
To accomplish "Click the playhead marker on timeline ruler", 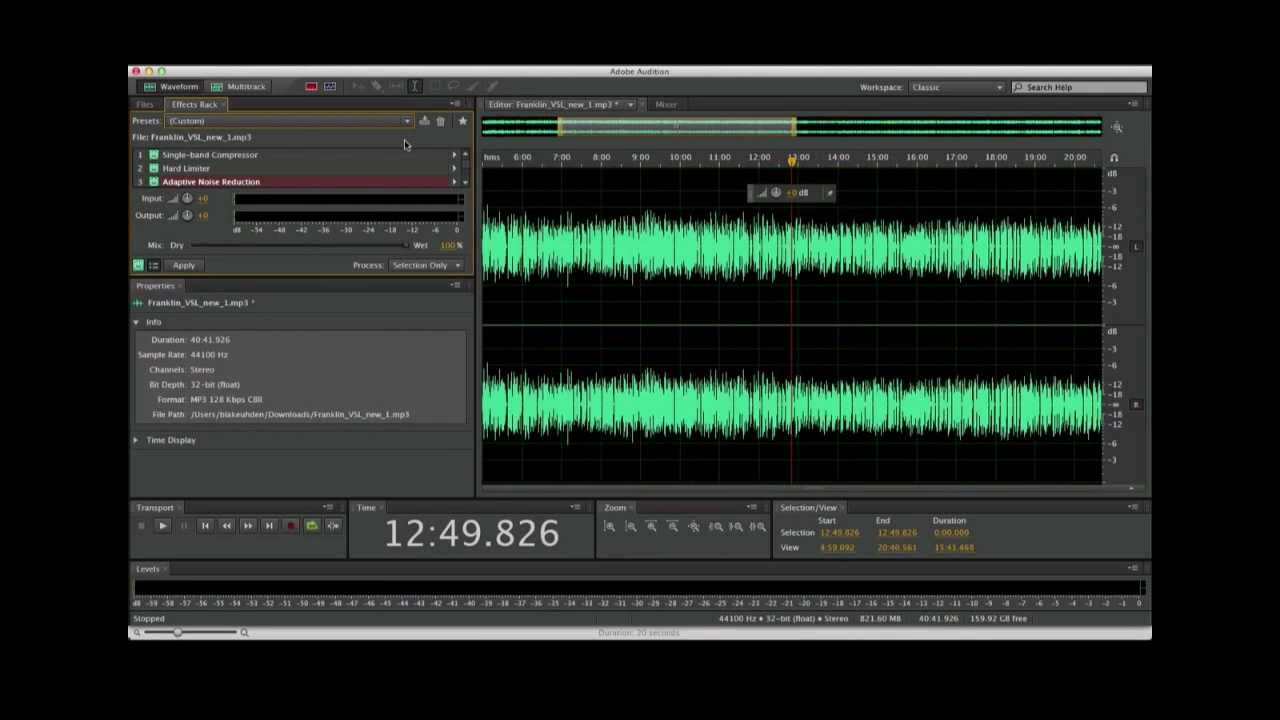I will tap(792, 160).
